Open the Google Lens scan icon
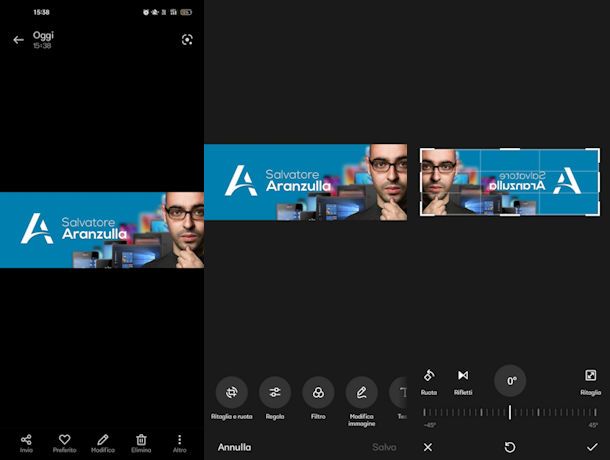Image resolution: width=610 pixels, height=460 pixels. (x=187, y=40)
